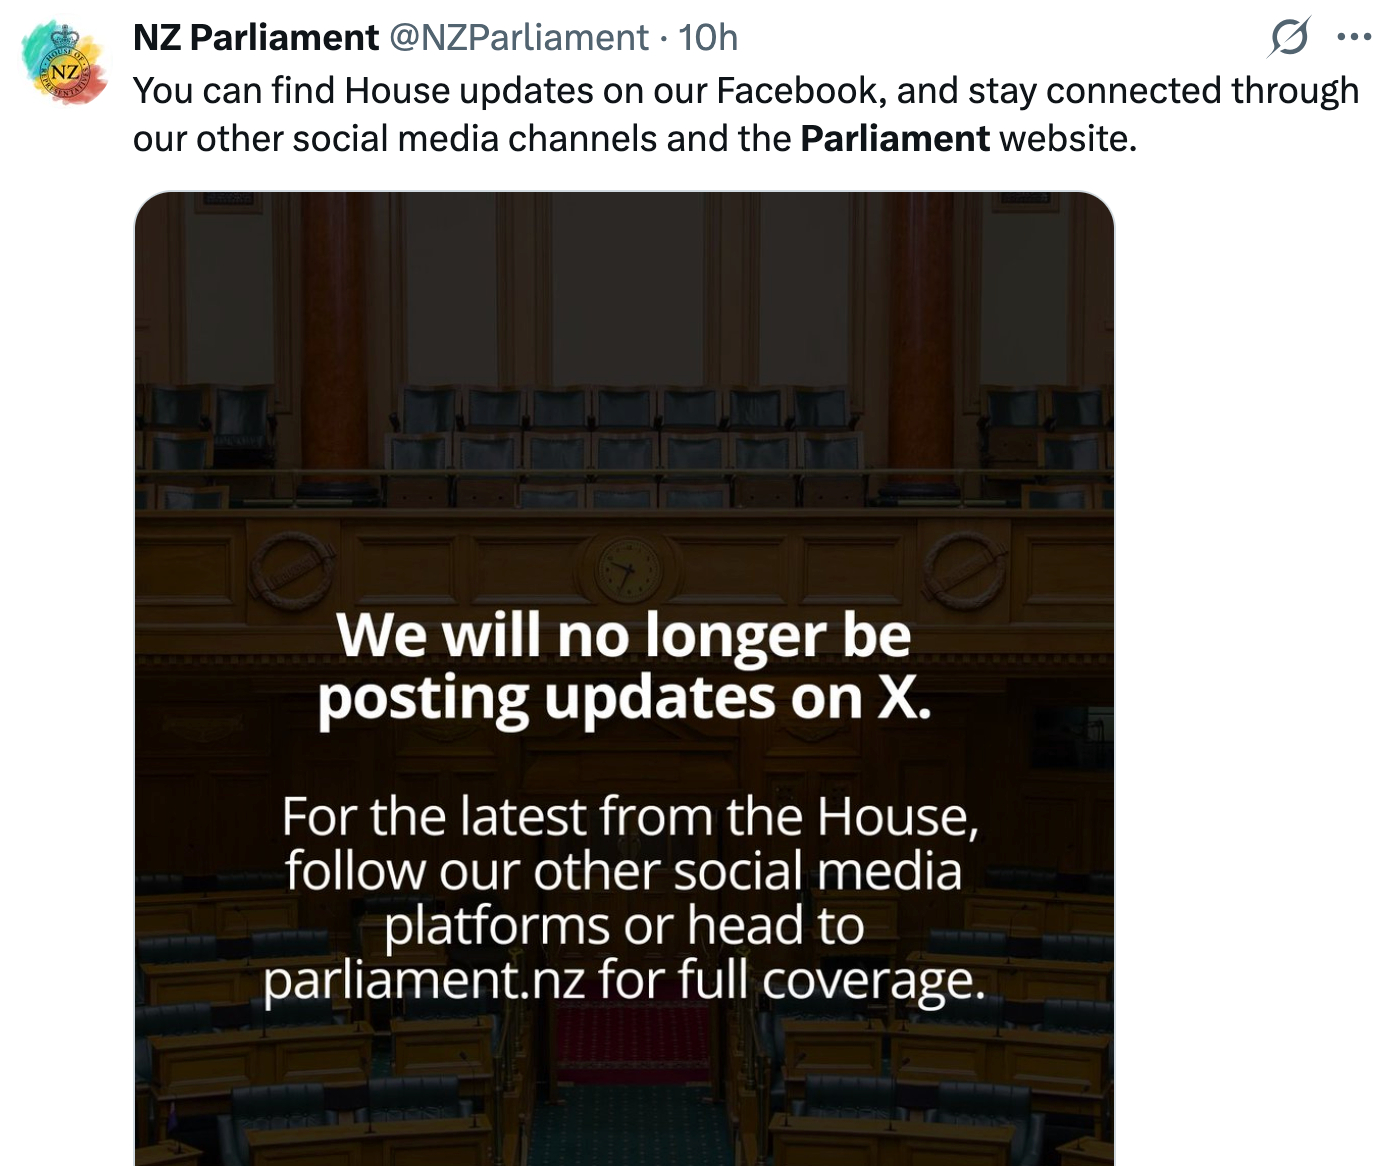Click the Grok explain-post icon
This screenshot has height=1166, width=1394.
tap(1289, 38)
